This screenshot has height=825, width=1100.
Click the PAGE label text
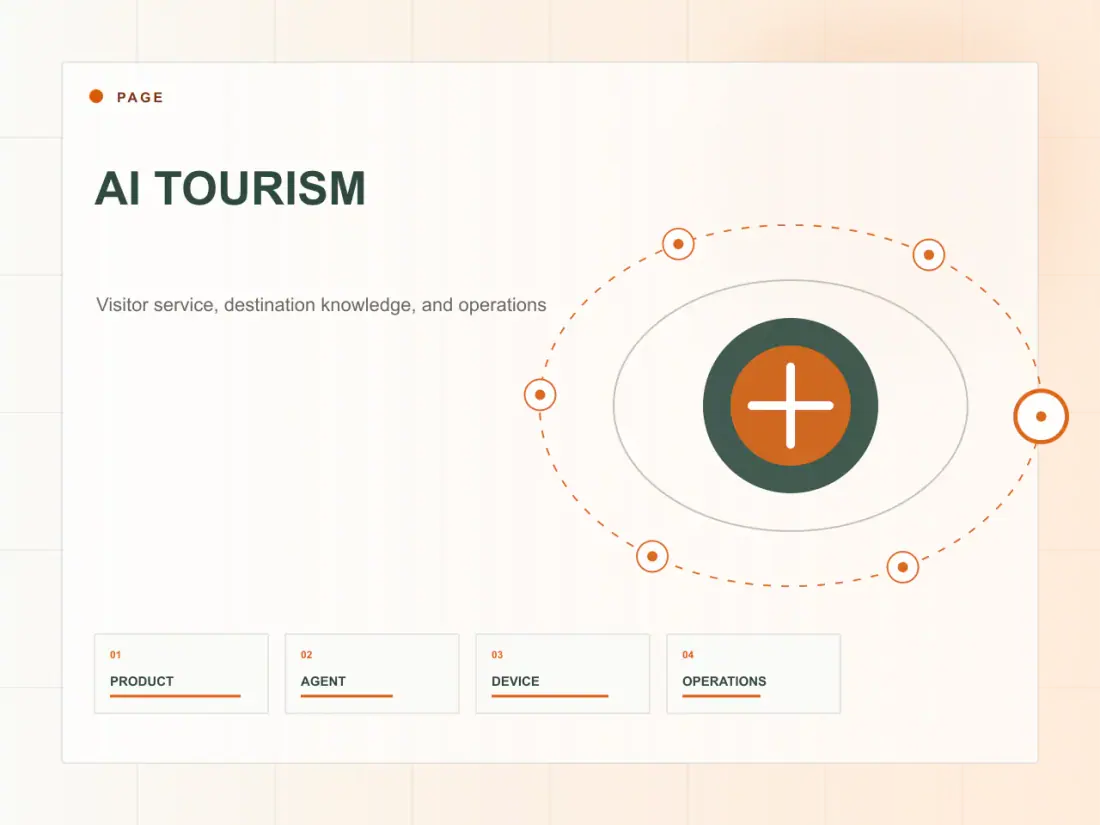tap(140, 97)
